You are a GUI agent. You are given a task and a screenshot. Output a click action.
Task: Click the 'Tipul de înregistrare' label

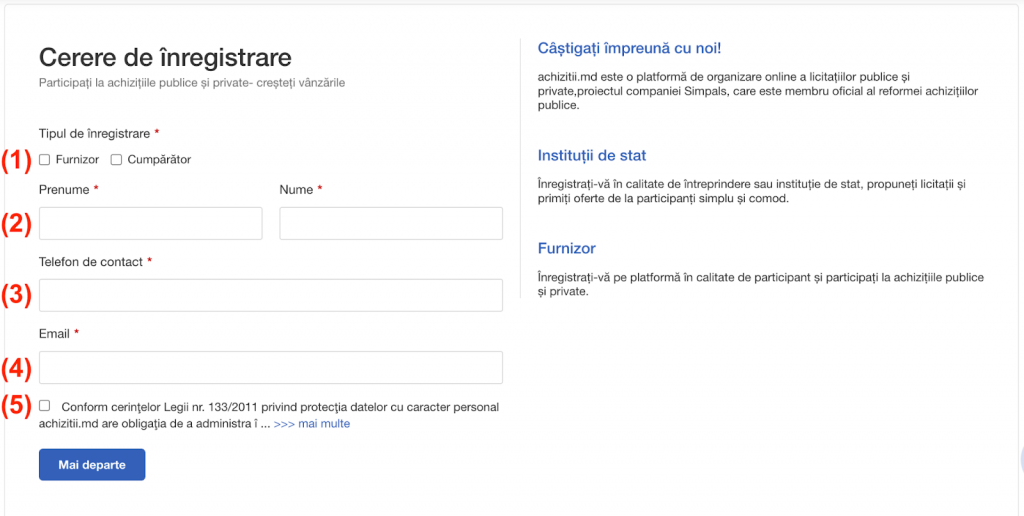point(94,133)
